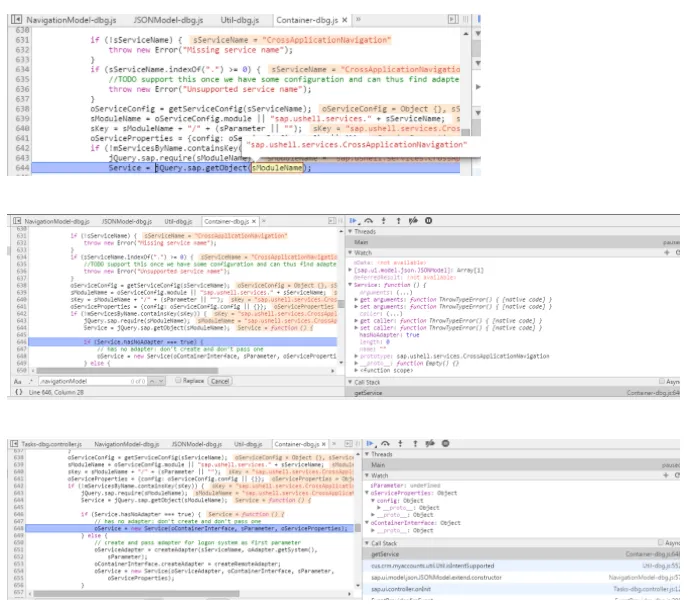Click horizontal scrollbar in bottom panel code editor
This screenshot has width=691, height=613.
(x=136, y=594)
